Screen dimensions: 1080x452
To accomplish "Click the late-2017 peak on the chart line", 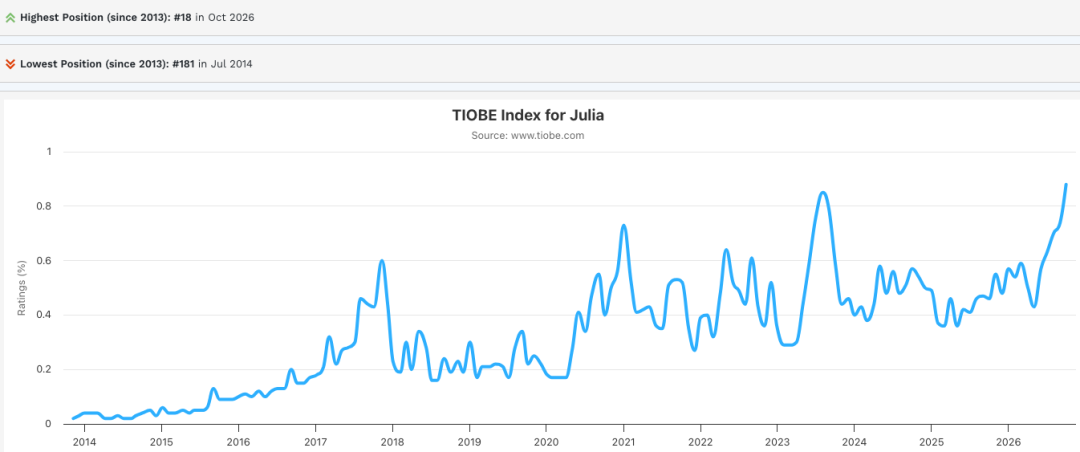I will [382, 260].
